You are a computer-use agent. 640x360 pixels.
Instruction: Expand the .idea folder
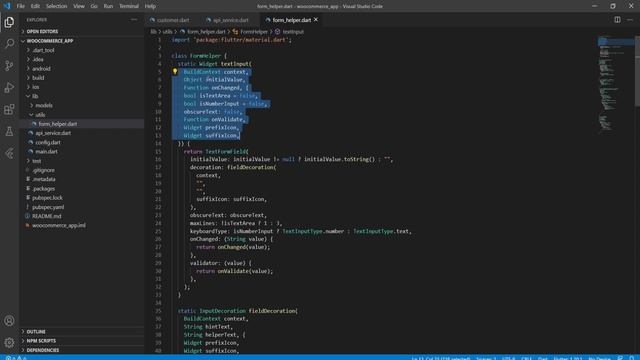[82, 59]
